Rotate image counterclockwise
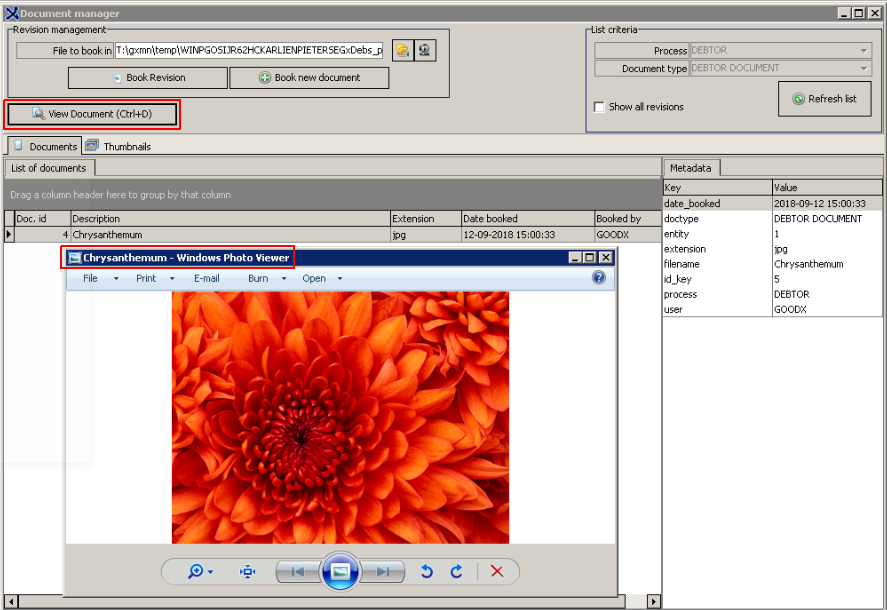This screenshot has width=887, height=610. 427,571
